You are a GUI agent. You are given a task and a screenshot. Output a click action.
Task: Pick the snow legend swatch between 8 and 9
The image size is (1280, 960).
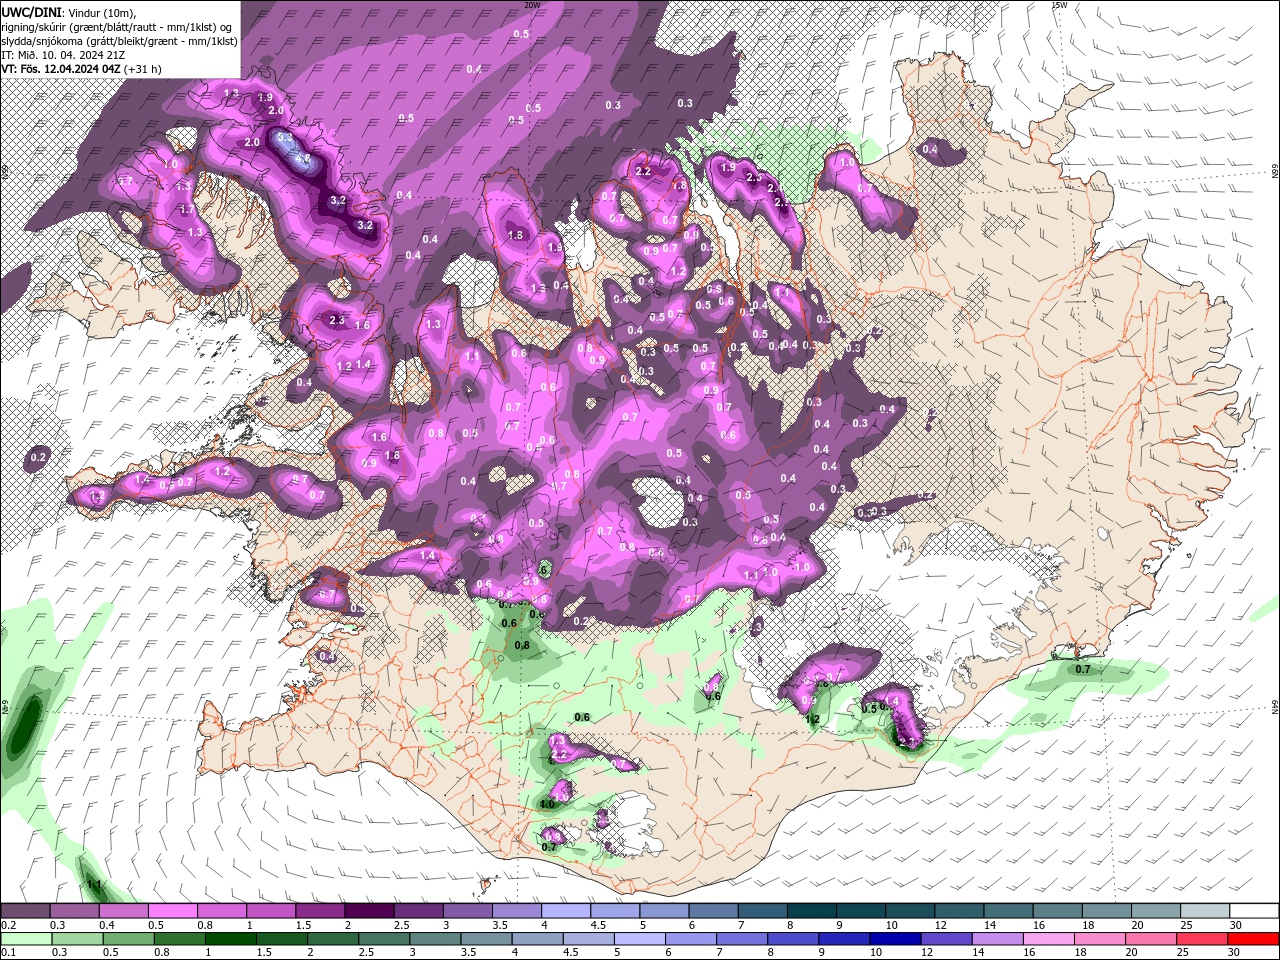(x=812, y=911)
